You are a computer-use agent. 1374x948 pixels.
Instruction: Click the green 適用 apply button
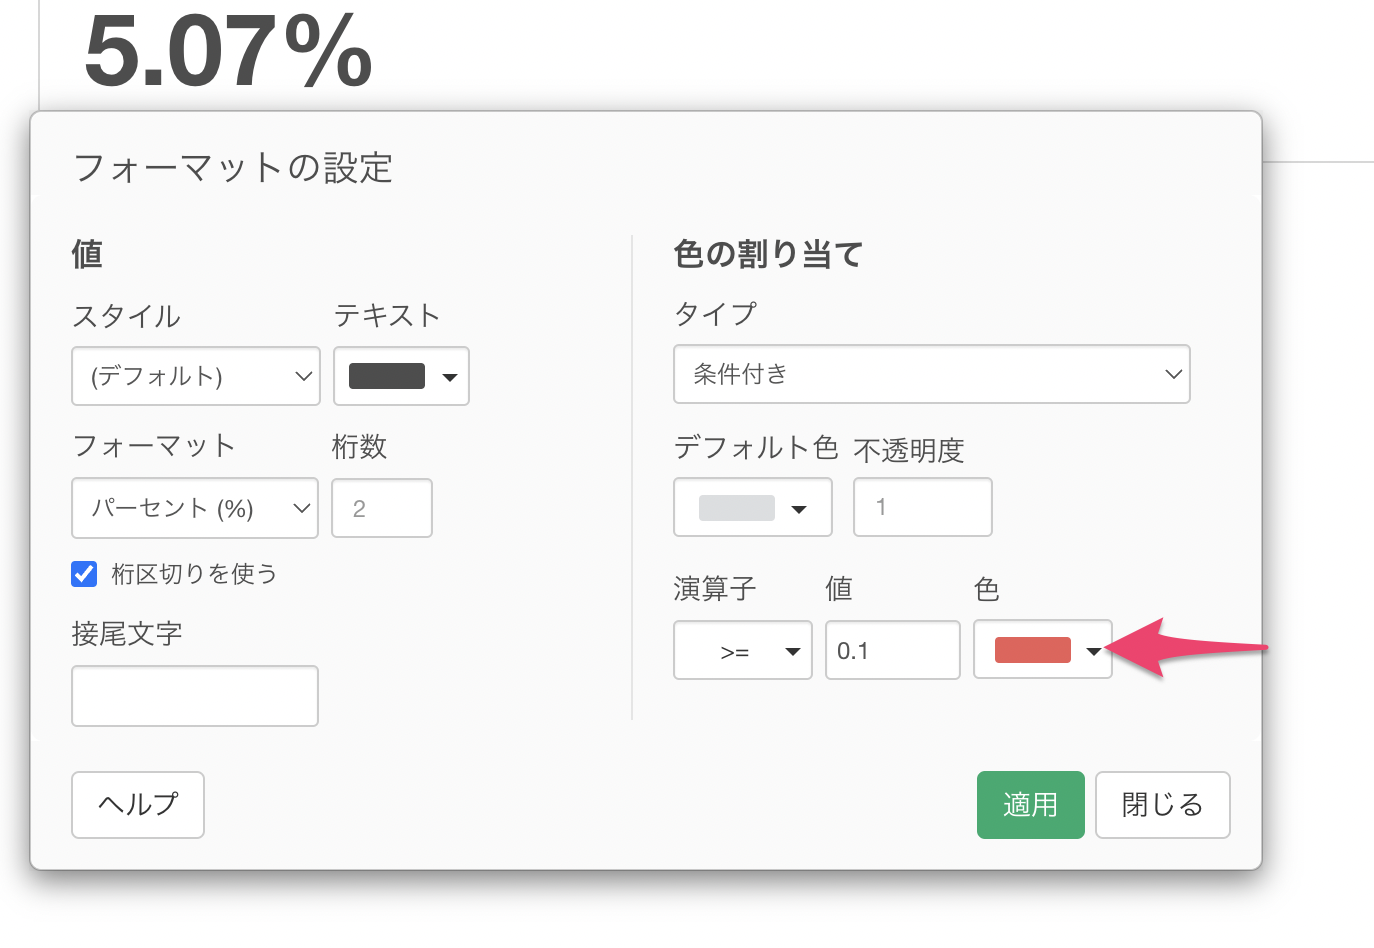click(1030, 805)
